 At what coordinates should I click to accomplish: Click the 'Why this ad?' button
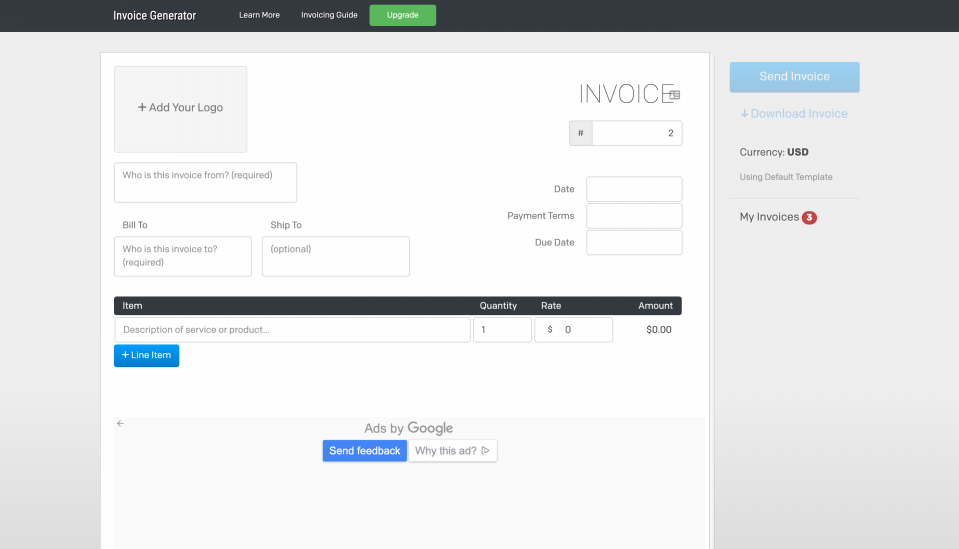453,451
